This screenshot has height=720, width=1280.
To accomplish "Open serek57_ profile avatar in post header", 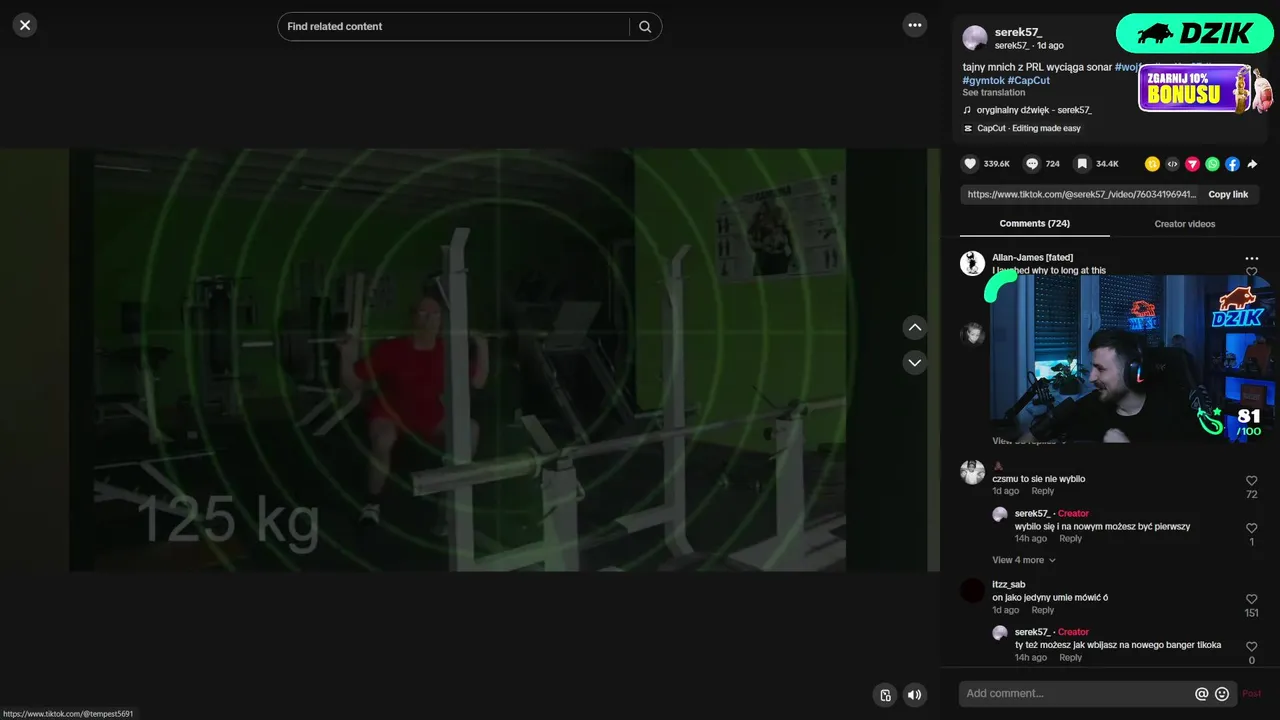I will (x=975, y=38).
